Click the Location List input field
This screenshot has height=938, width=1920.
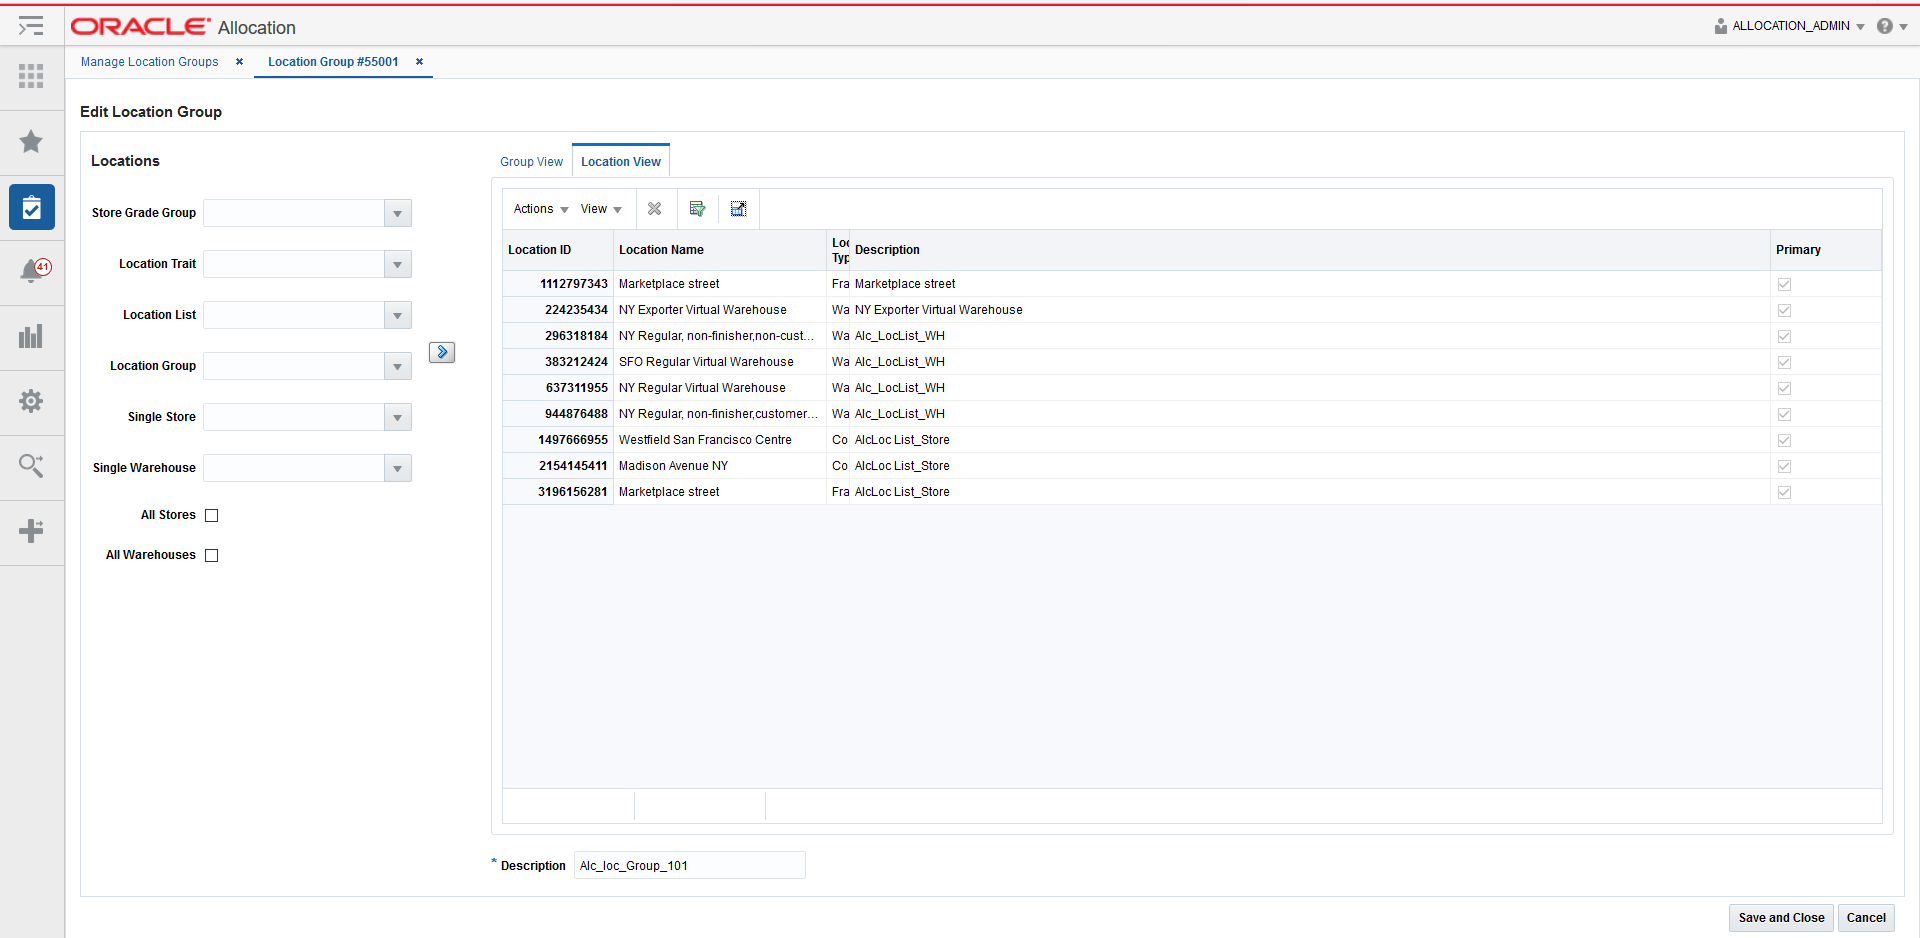coord(294,315)
